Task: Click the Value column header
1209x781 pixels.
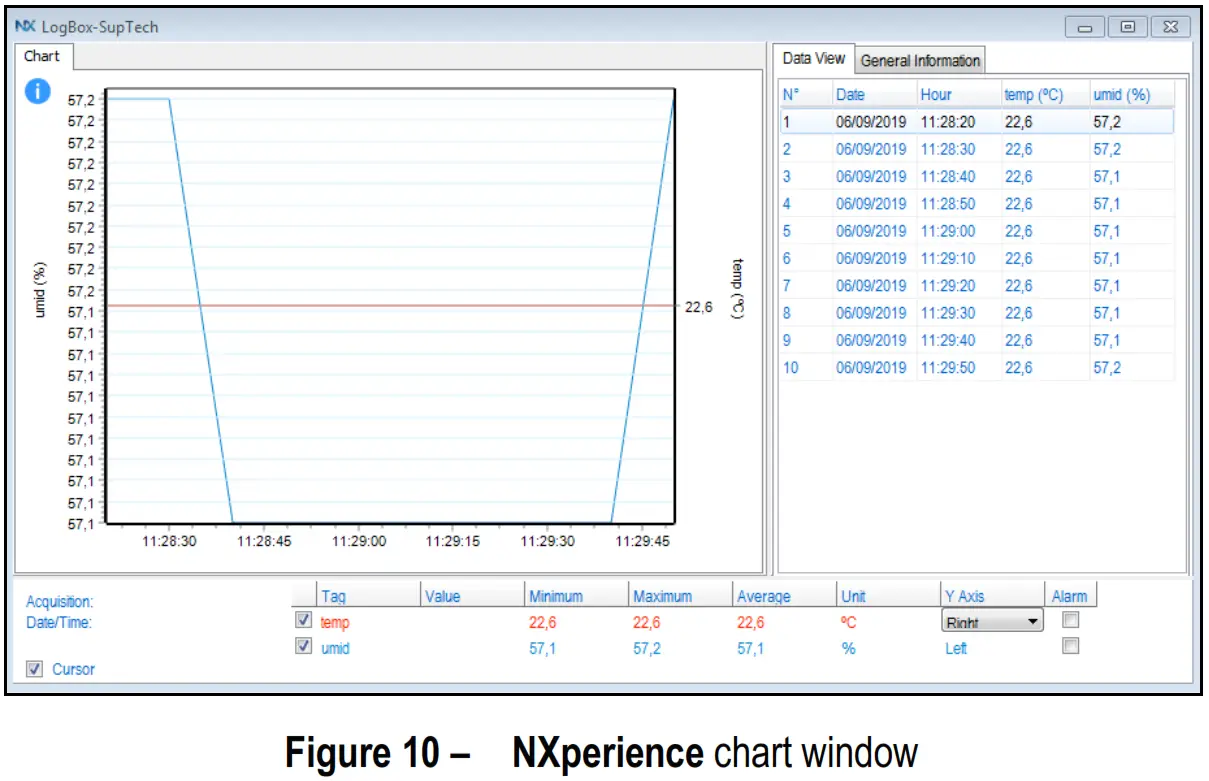Action: pos(472,596)
